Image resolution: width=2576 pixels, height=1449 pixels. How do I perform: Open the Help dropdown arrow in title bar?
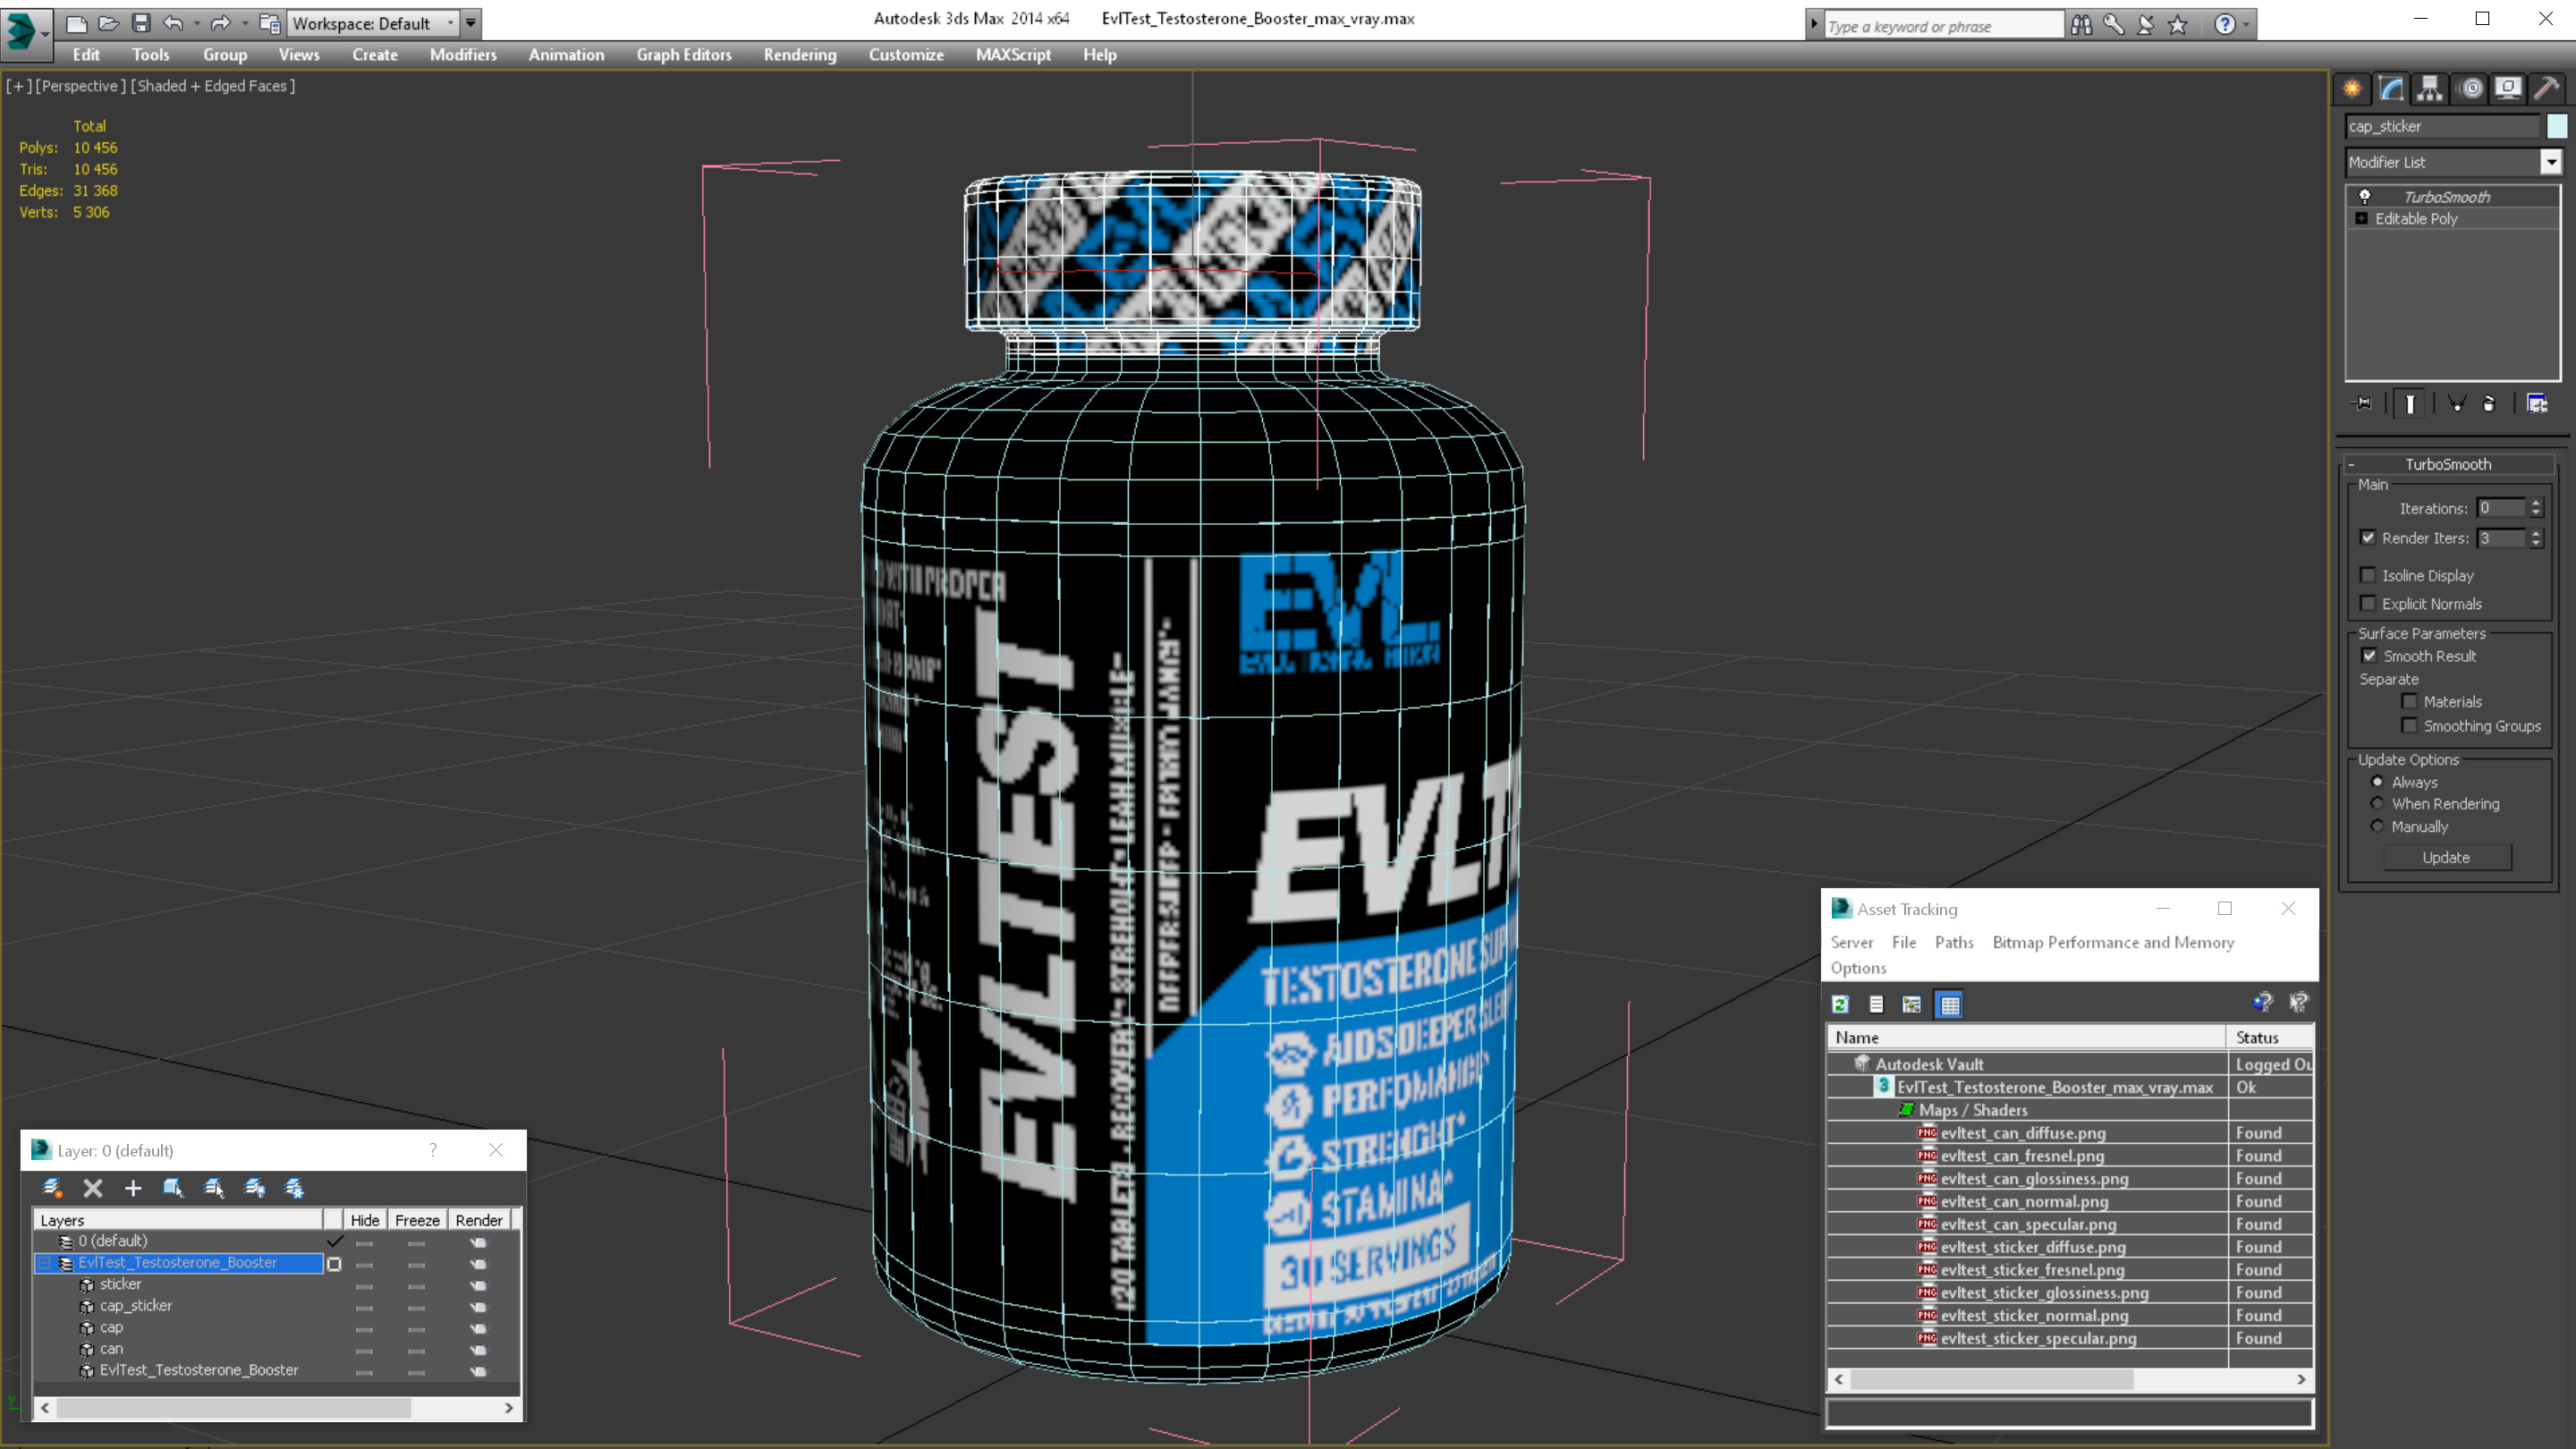click(2247, 24)
